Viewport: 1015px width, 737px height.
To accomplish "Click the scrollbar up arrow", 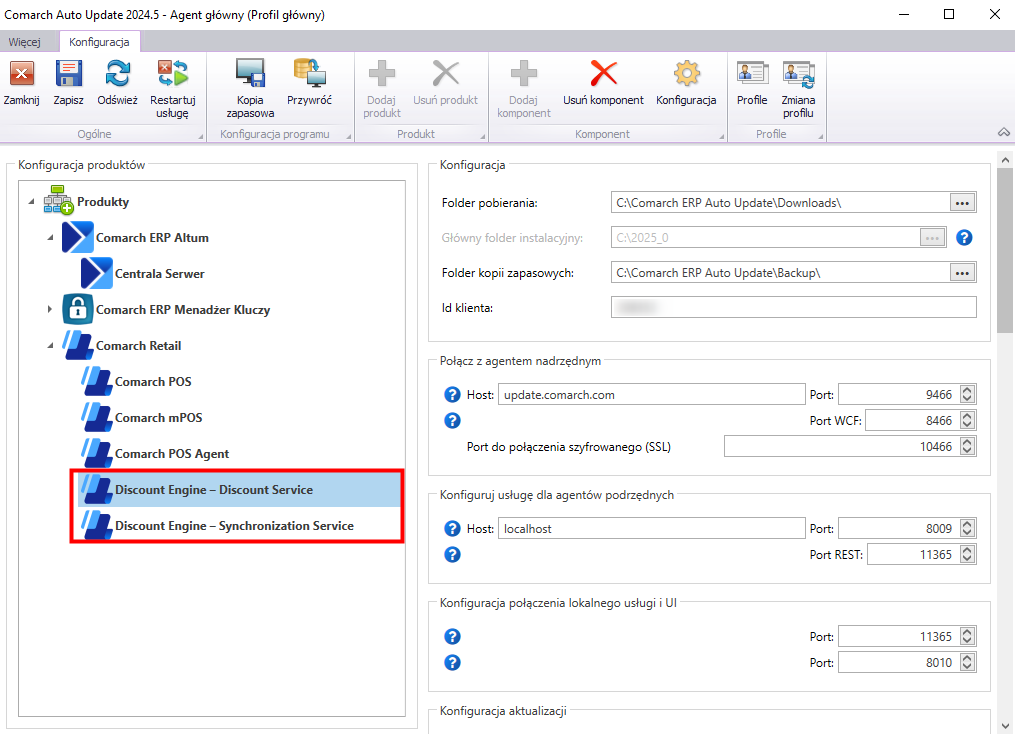I will (x=1005, y=159).
